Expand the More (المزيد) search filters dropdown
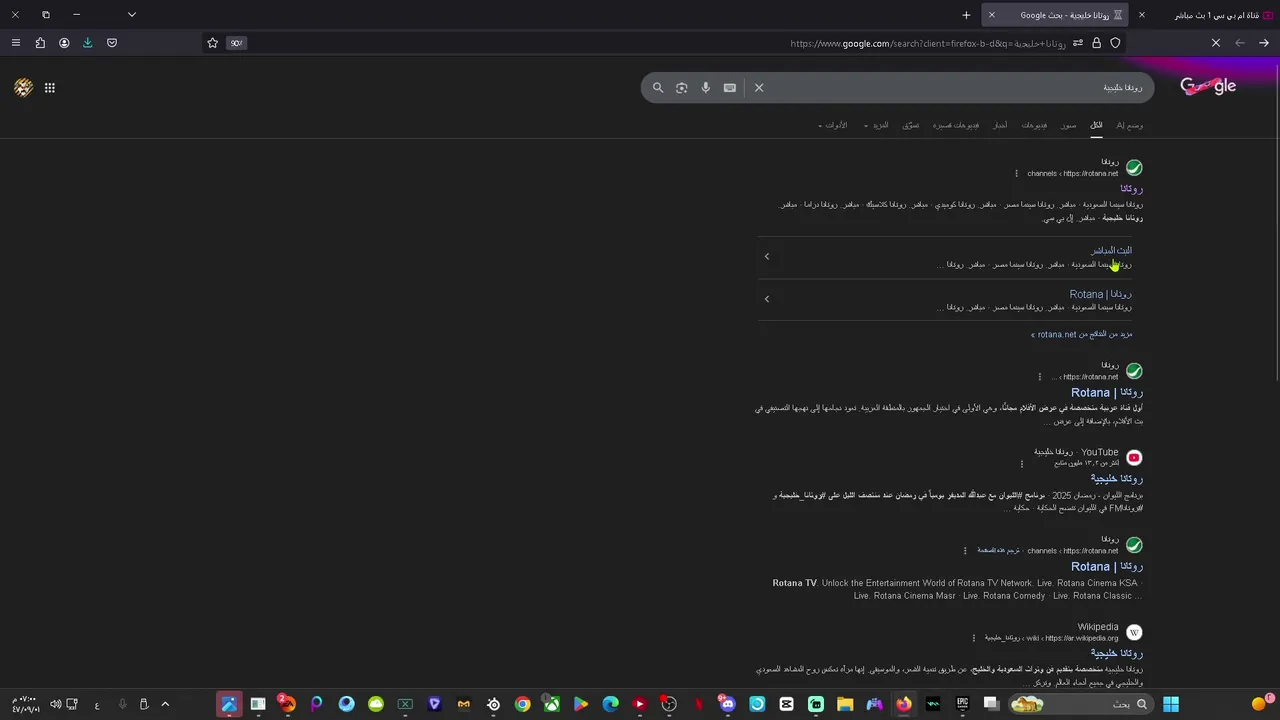Viewport: 1280px width, 720px height. pyautogui.click(x=877, y=125)
